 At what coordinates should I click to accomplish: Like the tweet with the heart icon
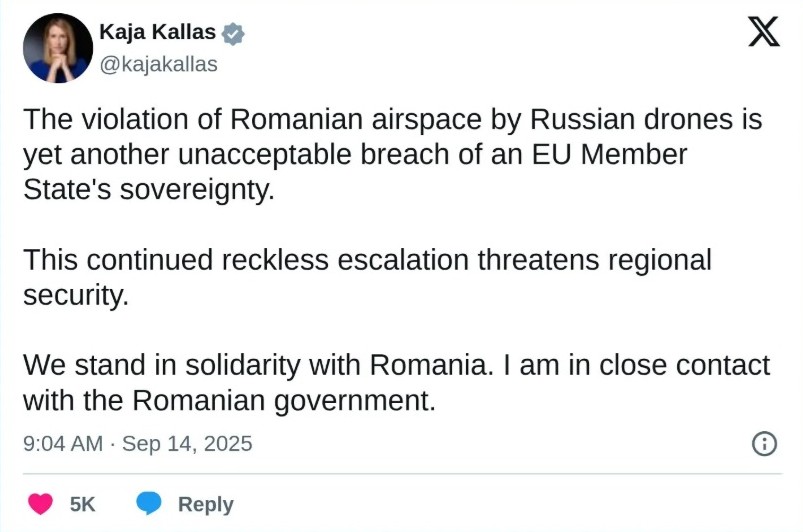point(40,504)
